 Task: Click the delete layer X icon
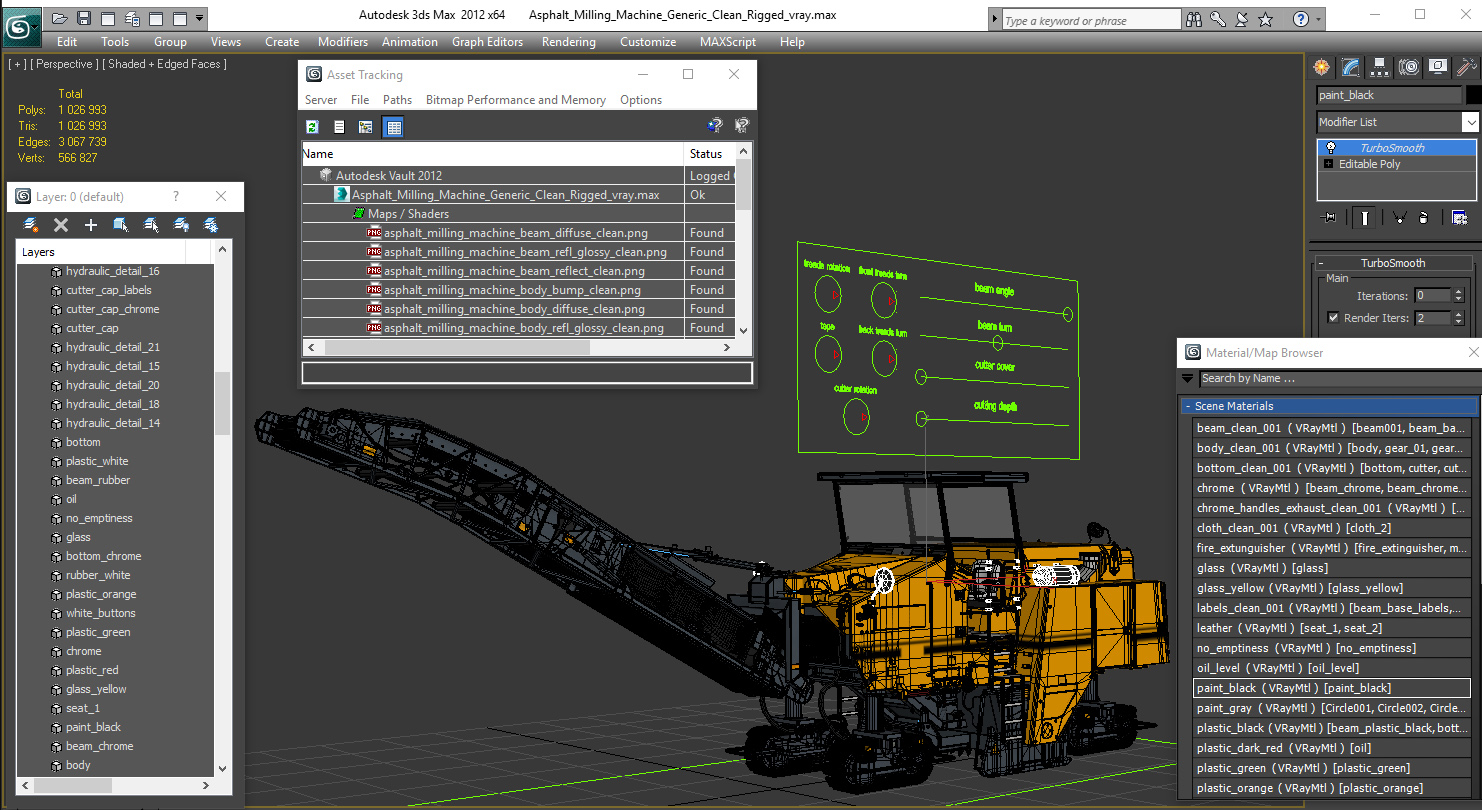point(61,225)
